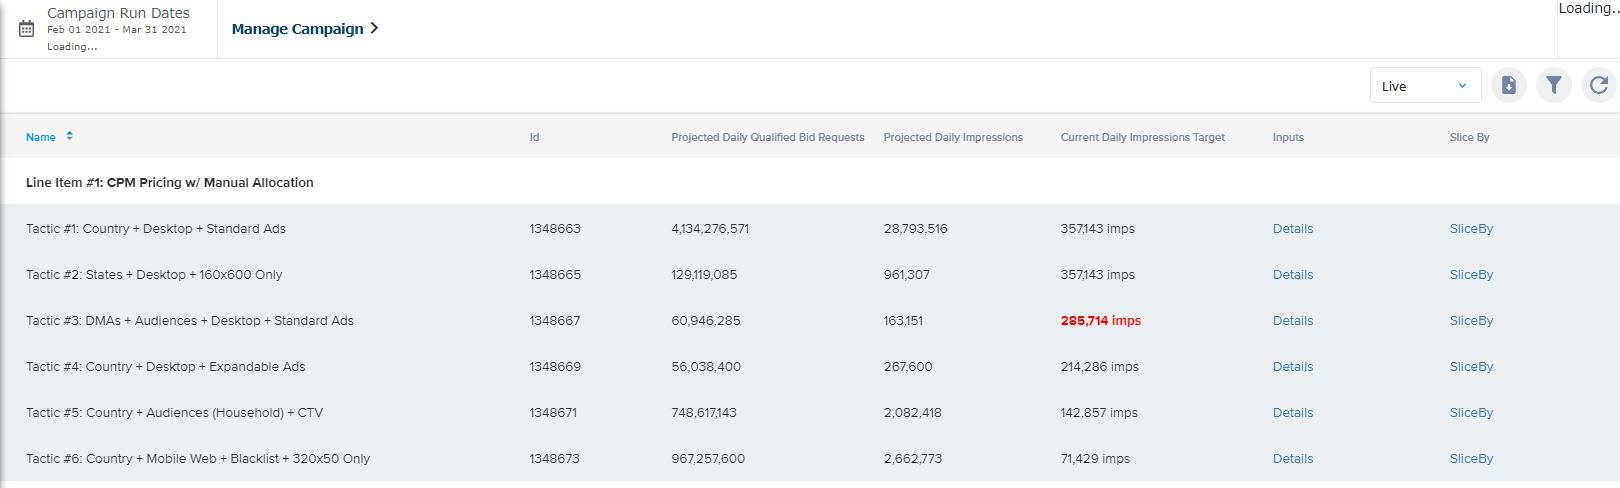Expand Manage Campaign chevron menu
The width and height of the screenshot is (1620, 488).
point(374,28)
